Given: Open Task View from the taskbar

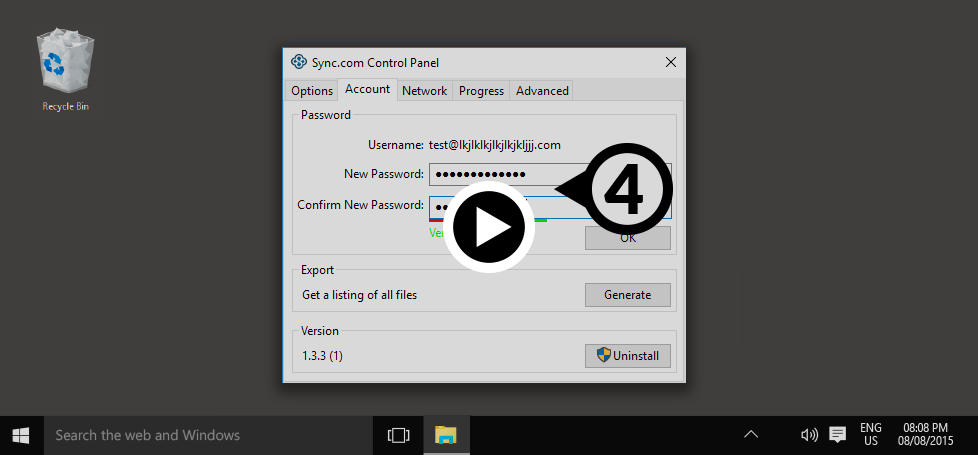Looking at the screenshot, I should tap(399, 435).
